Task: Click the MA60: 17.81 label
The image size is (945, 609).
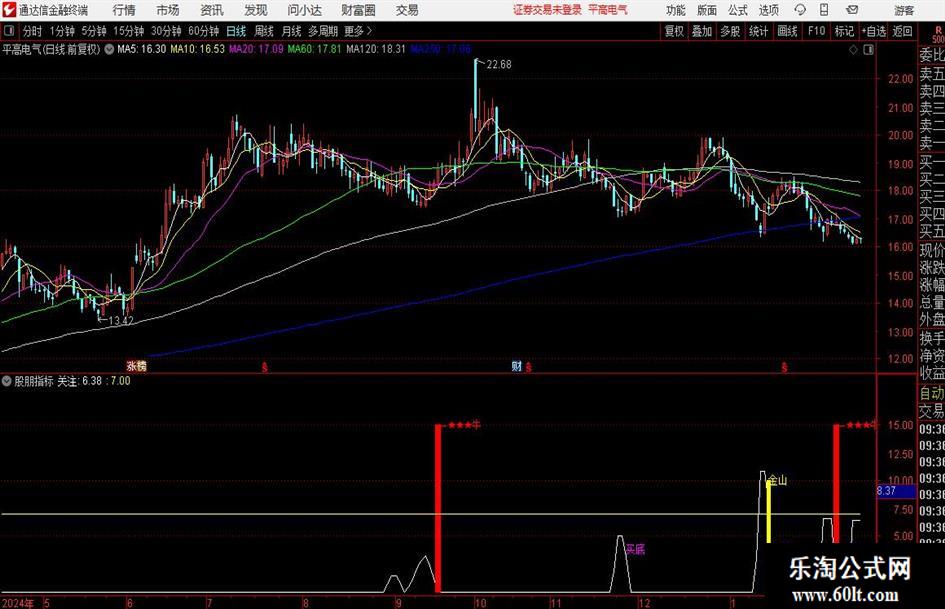Action: [315, 49]
